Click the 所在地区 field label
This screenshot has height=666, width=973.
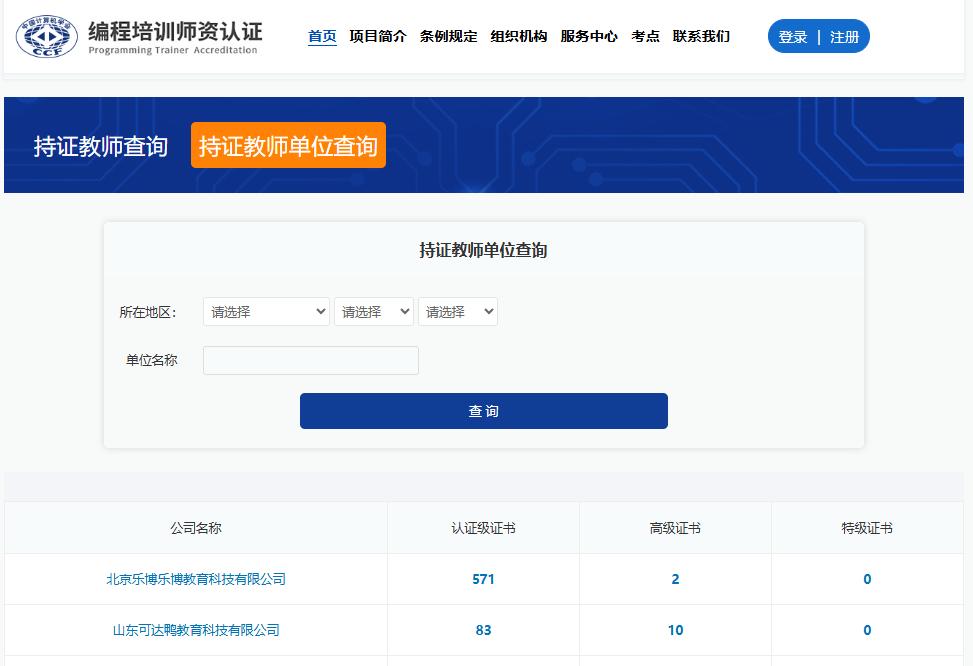coord(148,312)
